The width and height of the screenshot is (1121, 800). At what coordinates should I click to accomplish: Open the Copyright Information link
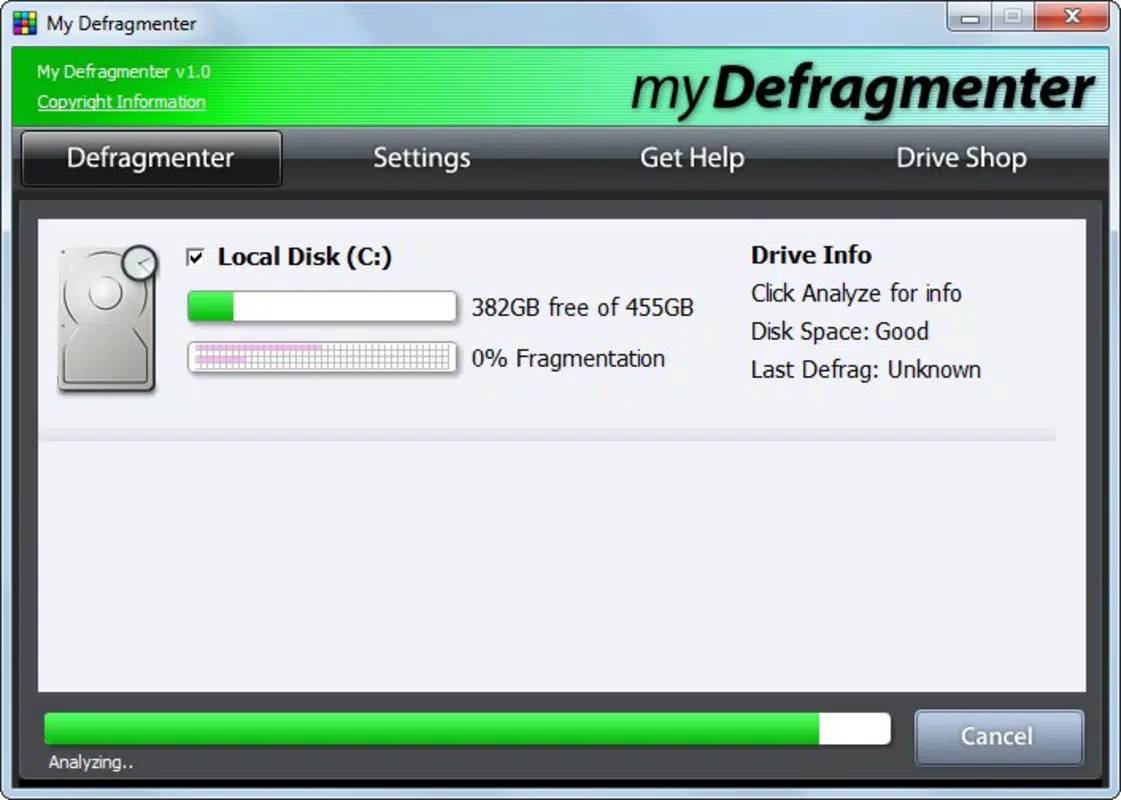coord(121,102)
